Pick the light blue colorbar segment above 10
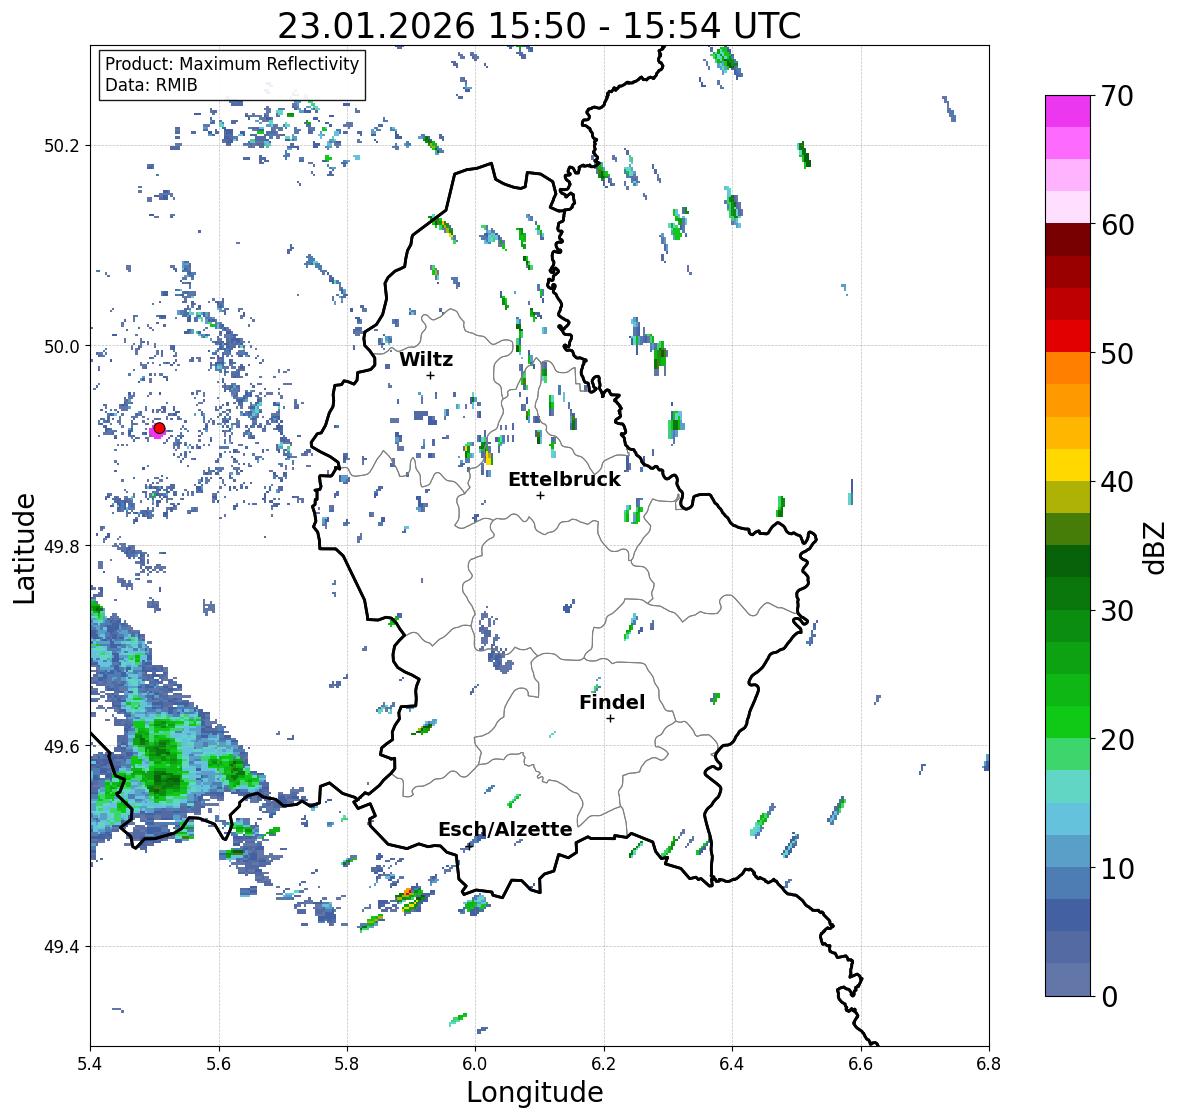1179x1117 pixels. pyautogui.click(x=1068, y=852)
